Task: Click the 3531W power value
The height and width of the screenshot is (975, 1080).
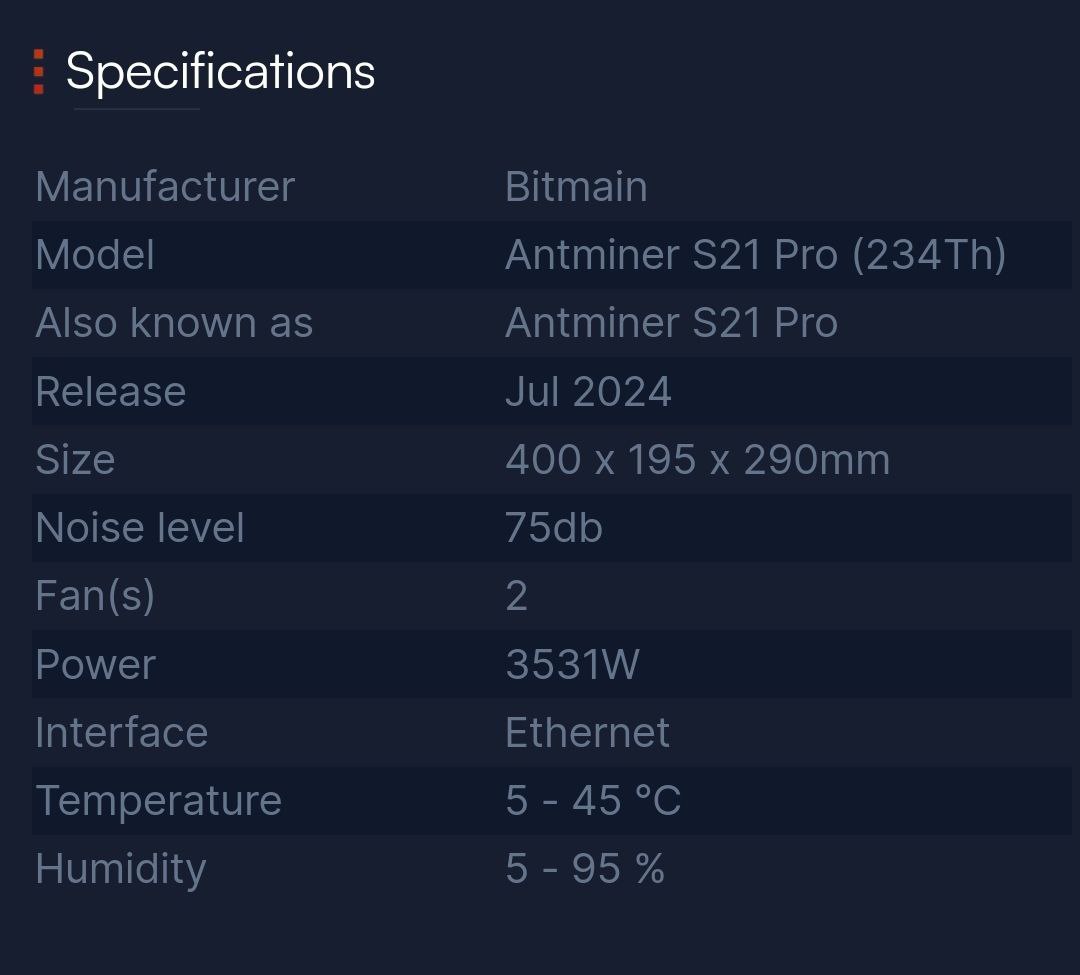Action: (572, 664)
